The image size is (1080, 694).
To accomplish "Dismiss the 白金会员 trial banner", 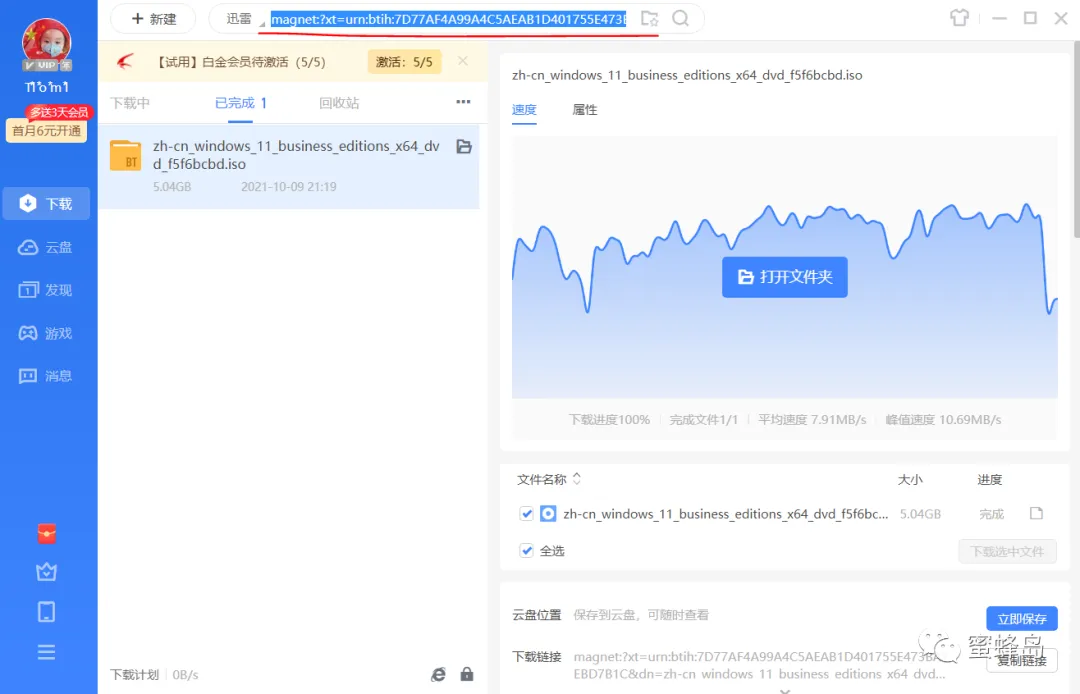I will (463, 61).
